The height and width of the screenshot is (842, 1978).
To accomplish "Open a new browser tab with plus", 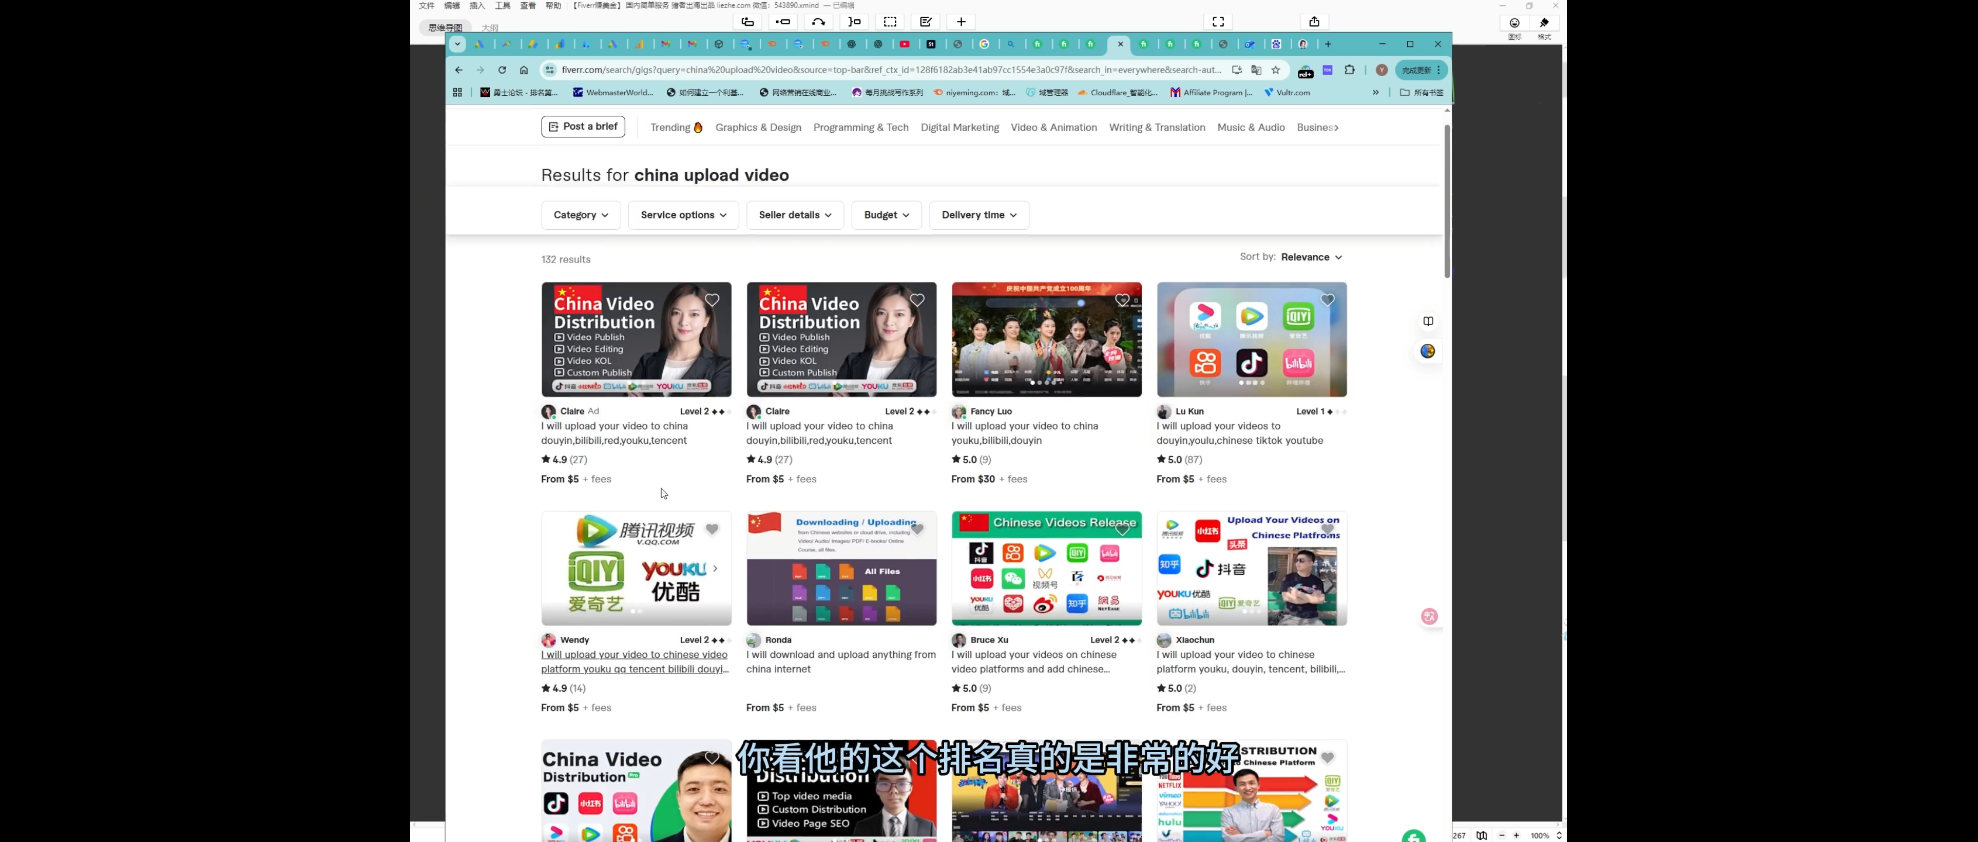I will 1328,44.
